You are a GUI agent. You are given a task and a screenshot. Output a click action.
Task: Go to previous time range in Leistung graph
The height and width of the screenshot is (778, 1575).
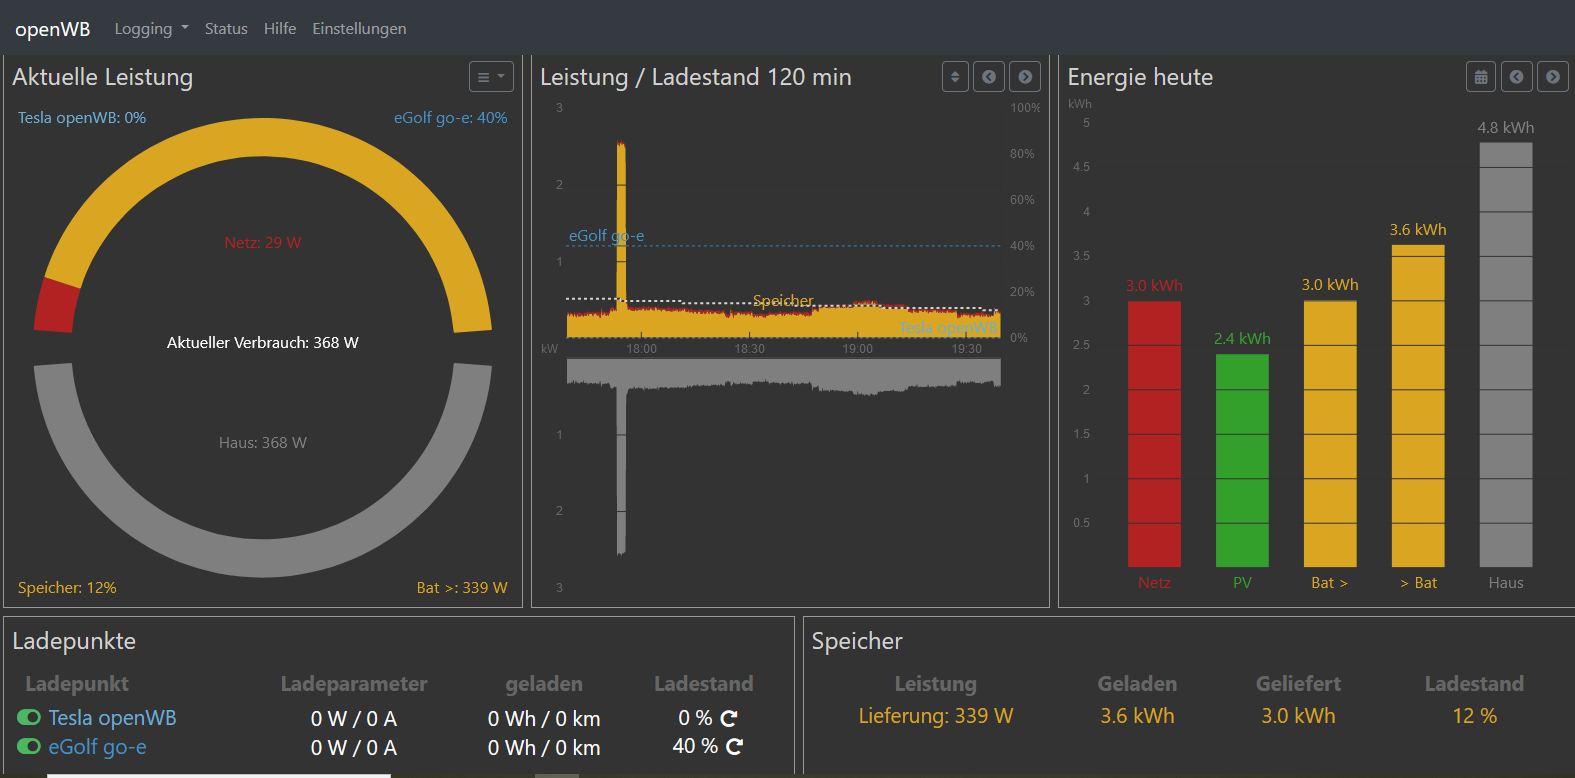[x=989, y=77]
